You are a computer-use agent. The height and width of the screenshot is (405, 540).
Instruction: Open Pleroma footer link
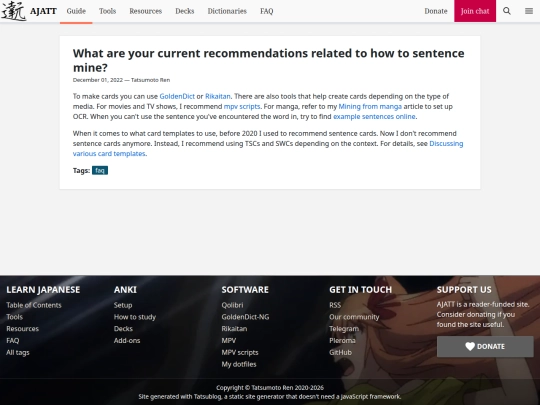(x=342, y=341)
